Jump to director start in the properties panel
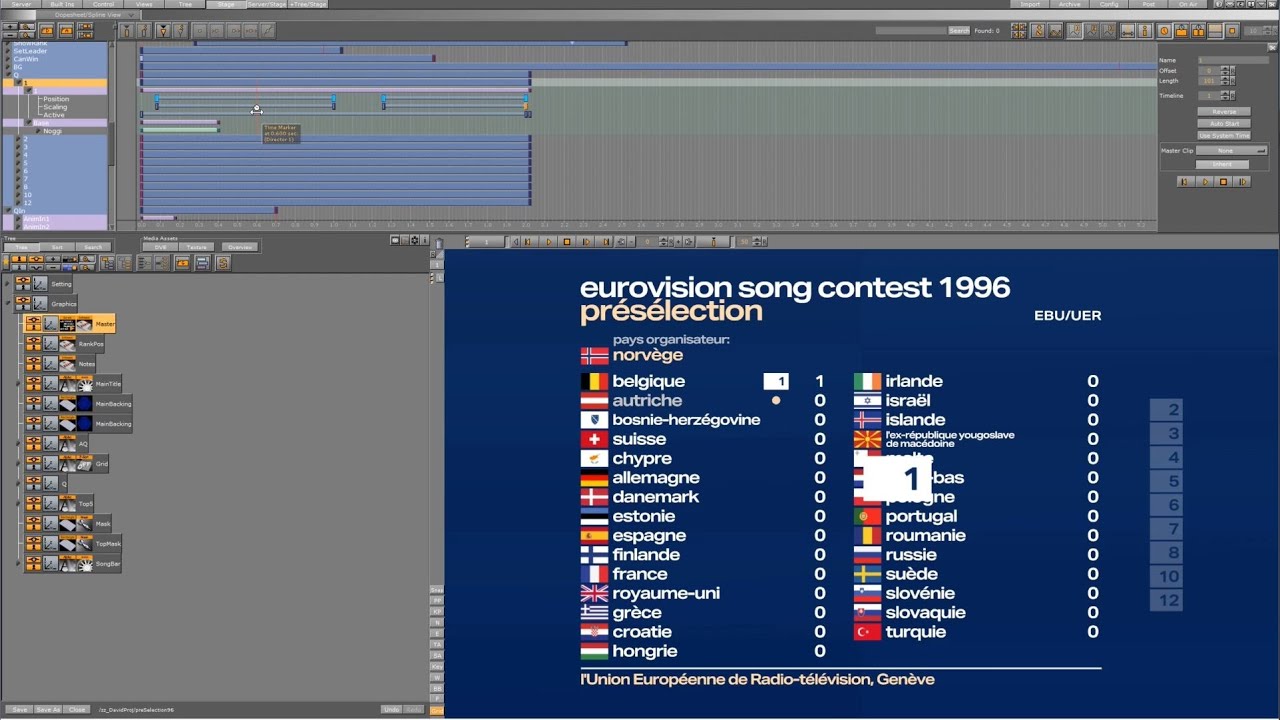 coord(1185,182)
